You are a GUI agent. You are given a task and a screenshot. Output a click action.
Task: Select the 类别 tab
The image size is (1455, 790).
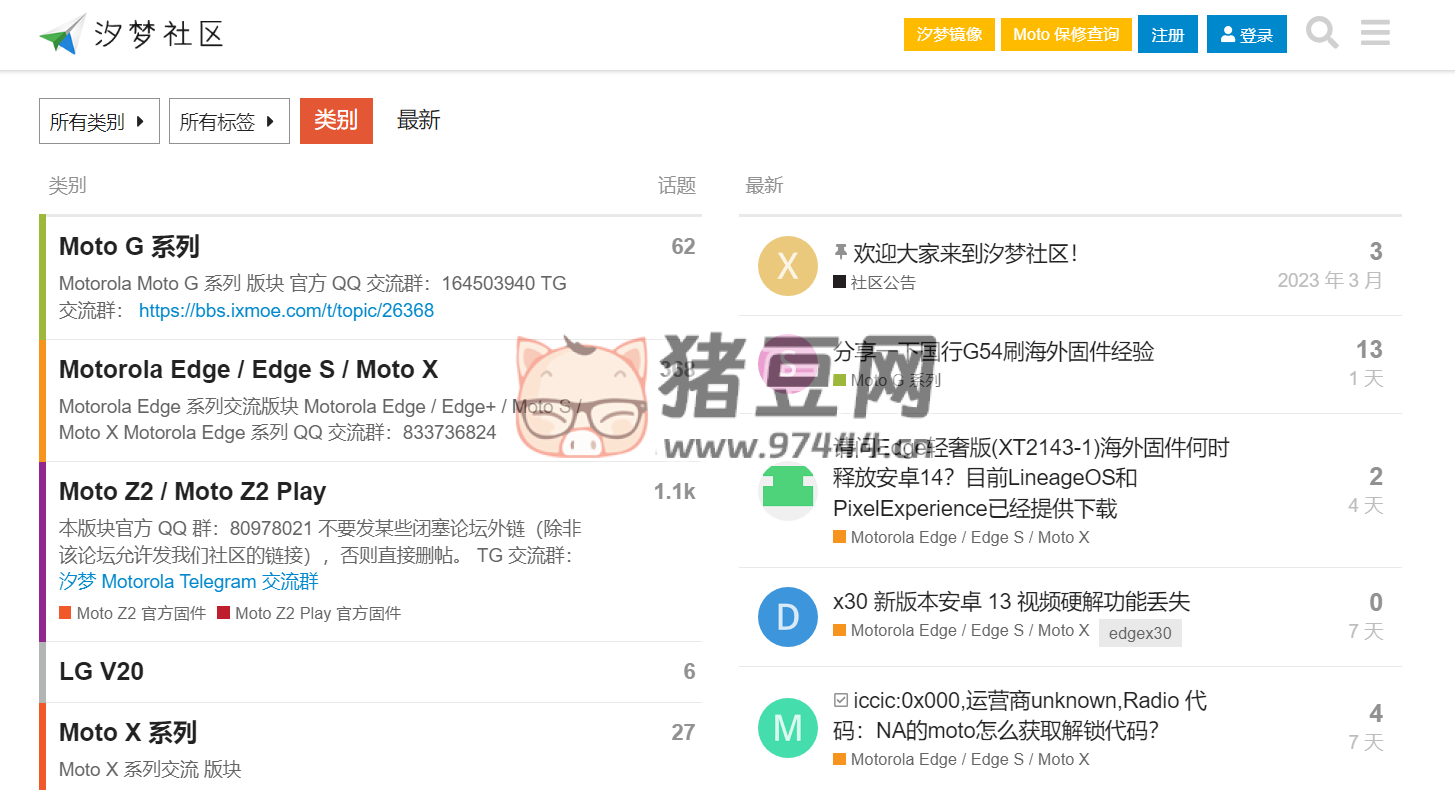tap(336, 120)
